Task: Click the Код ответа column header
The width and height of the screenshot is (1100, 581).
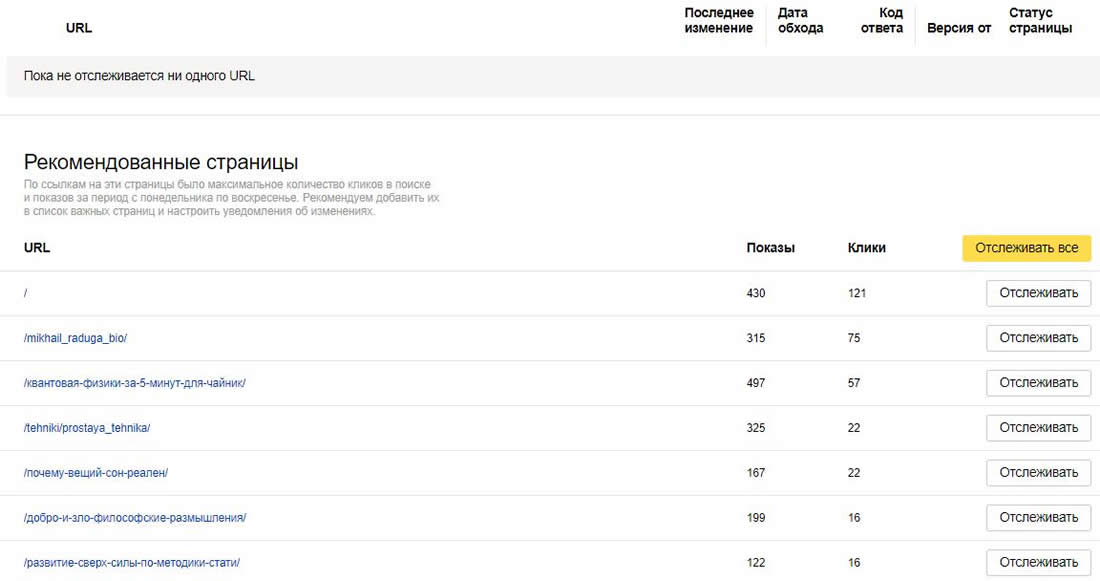Action: [x=882, y=21]
